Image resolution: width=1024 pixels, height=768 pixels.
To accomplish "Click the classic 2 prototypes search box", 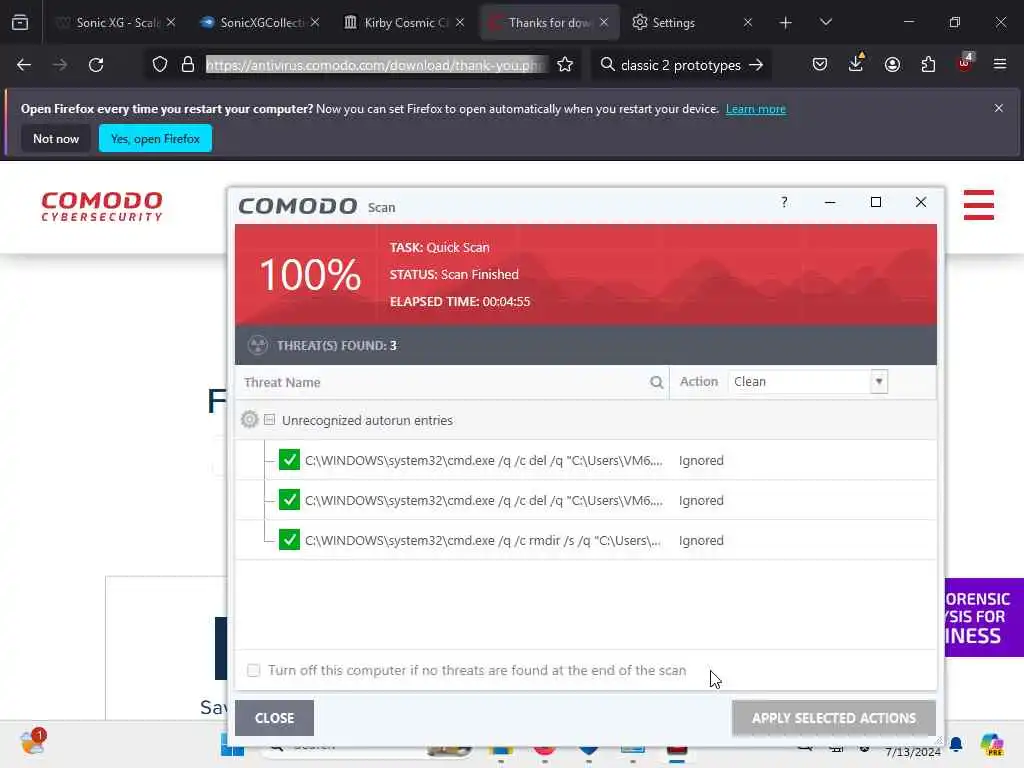I will tap(680, 65).
